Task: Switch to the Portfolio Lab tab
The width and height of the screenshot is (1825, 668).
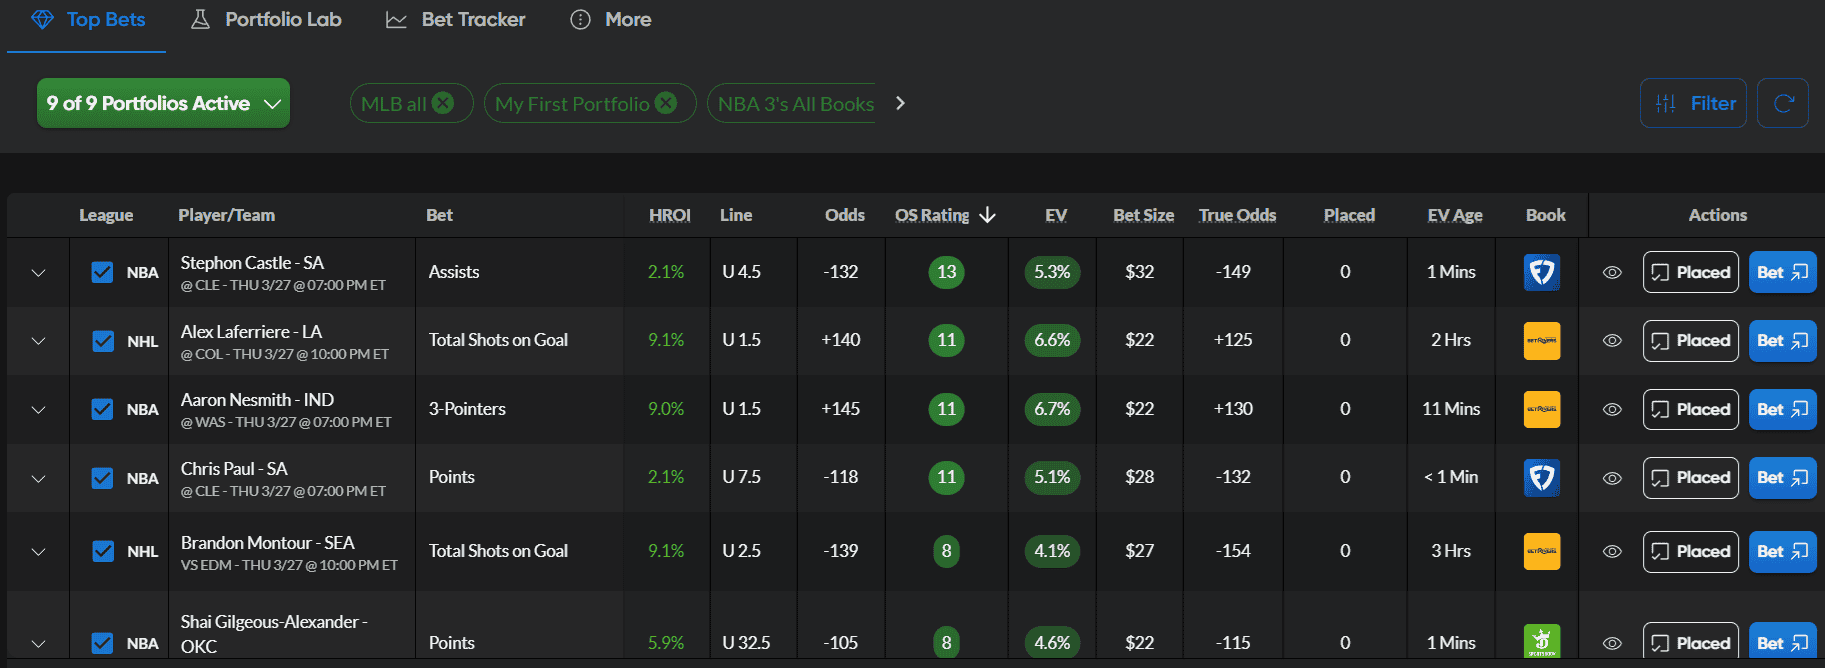Action: coord(266,20)
